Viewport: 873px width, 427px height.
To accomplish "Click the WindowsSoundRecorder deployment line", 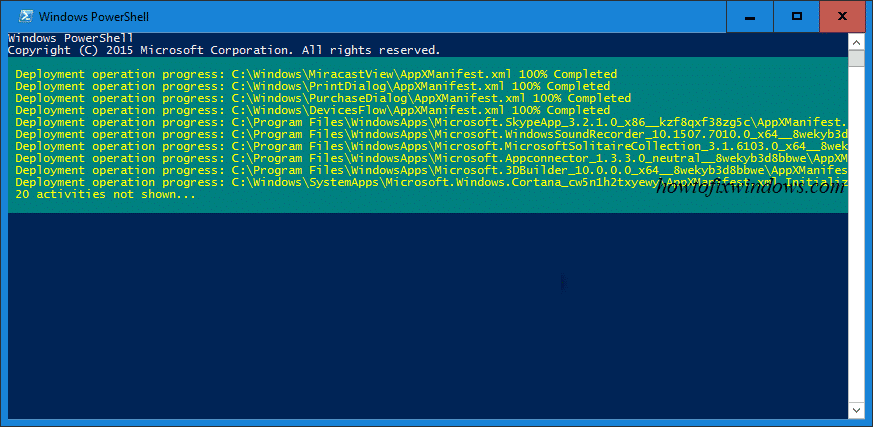I will coord(430,134).
